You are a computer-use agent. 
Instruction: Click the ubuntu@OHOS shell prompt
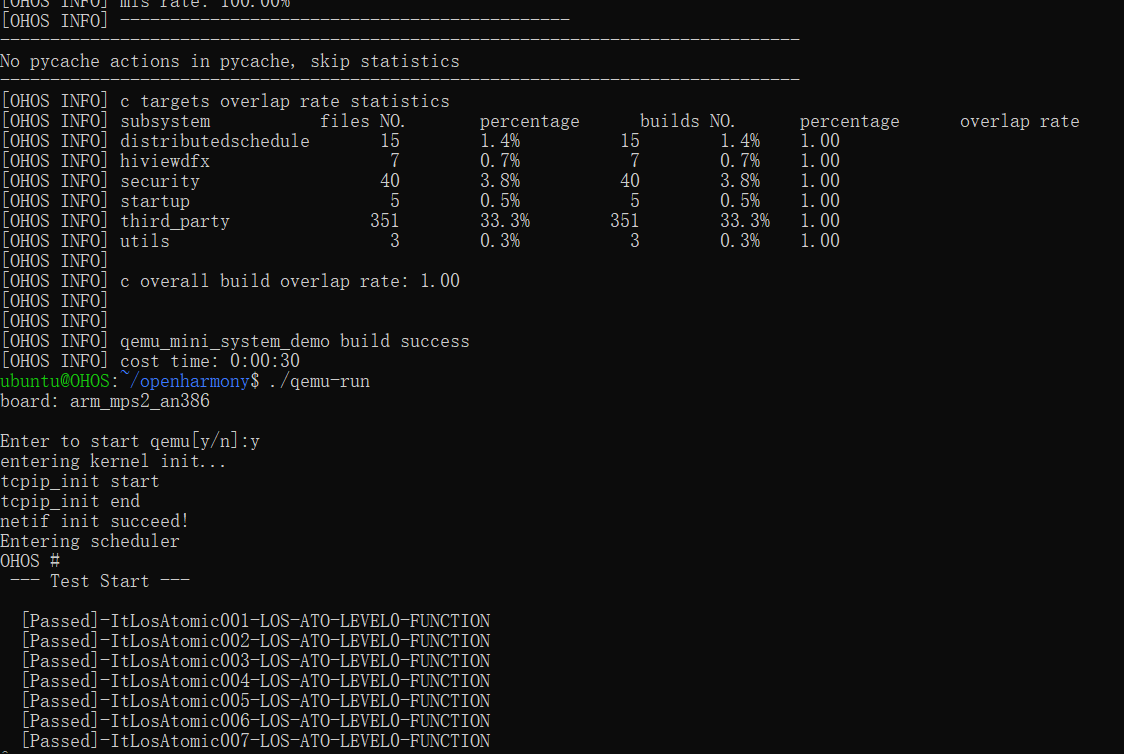[x=55, y=381]
